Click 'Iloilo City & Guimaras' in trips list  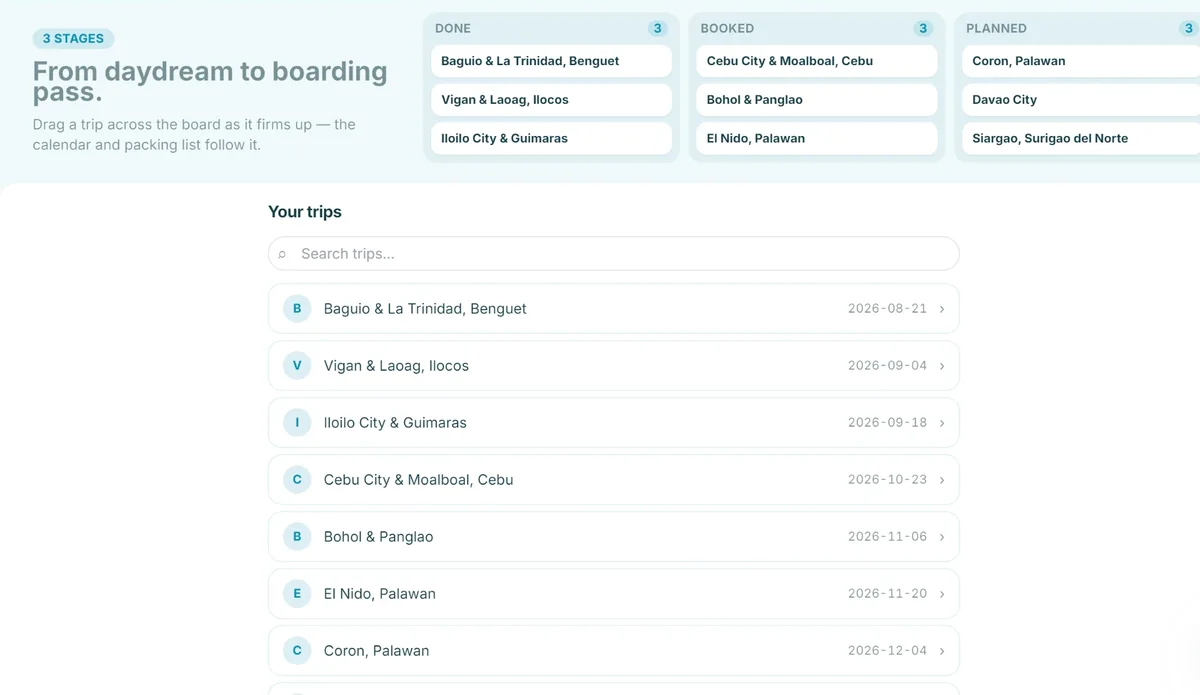[x=395, y=423]
